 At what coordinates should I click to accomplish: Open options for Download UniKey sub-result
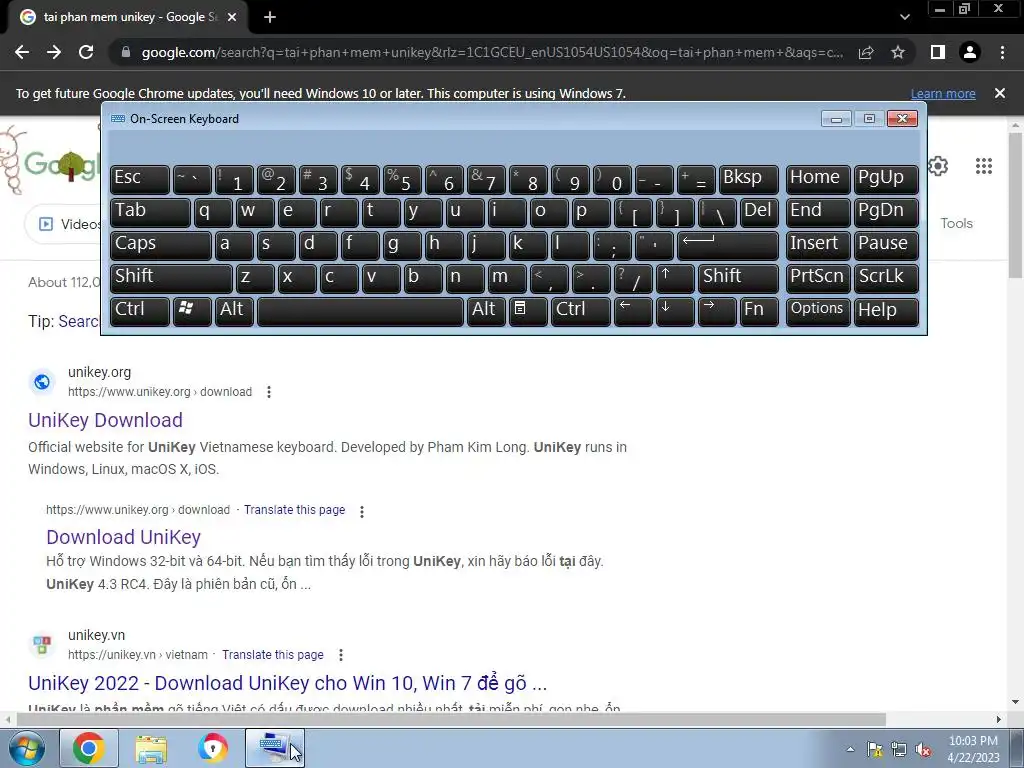click(362, 511)
